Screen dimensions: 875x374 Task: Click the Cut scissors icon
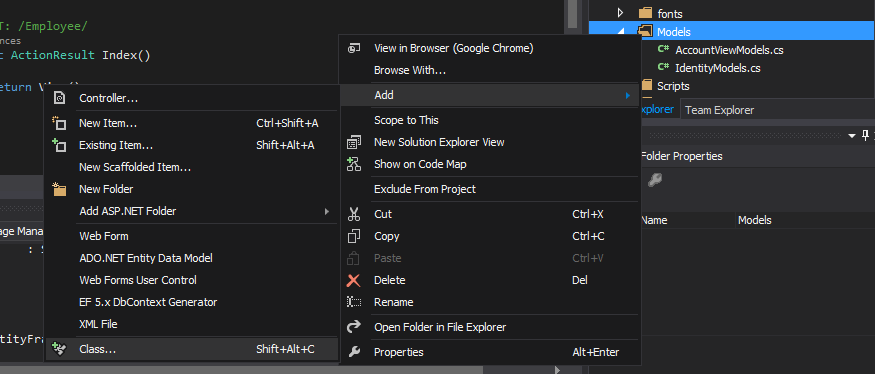(x=354, y=214)
